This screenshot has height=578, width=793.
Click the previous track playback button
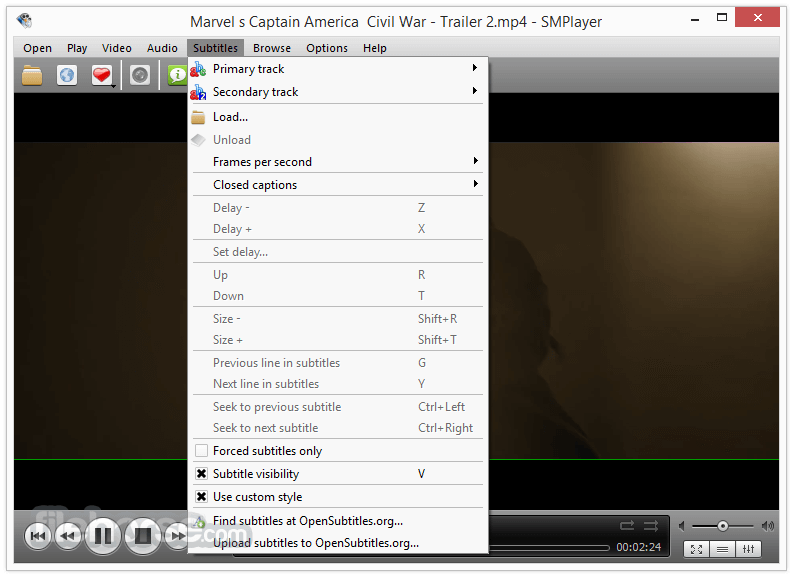point(38,536)
